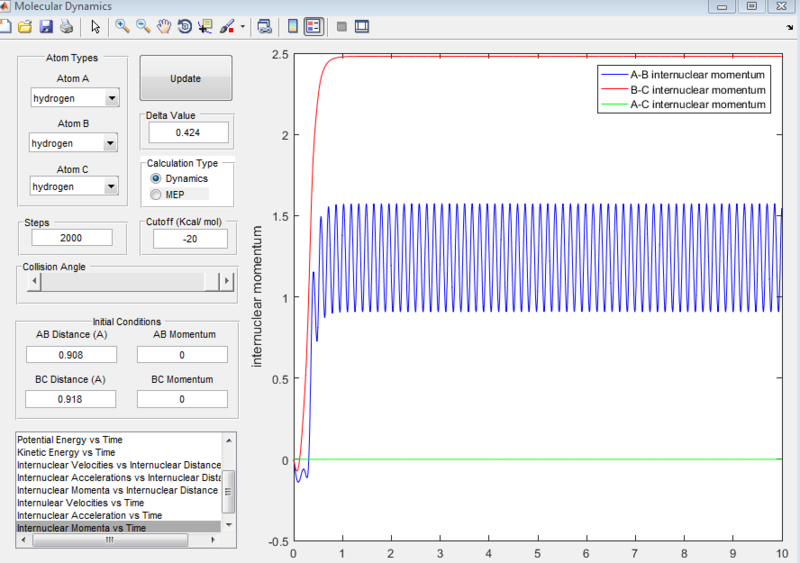
Task: Select the Zoom In magnifier tool
Action: coord(122,27)
